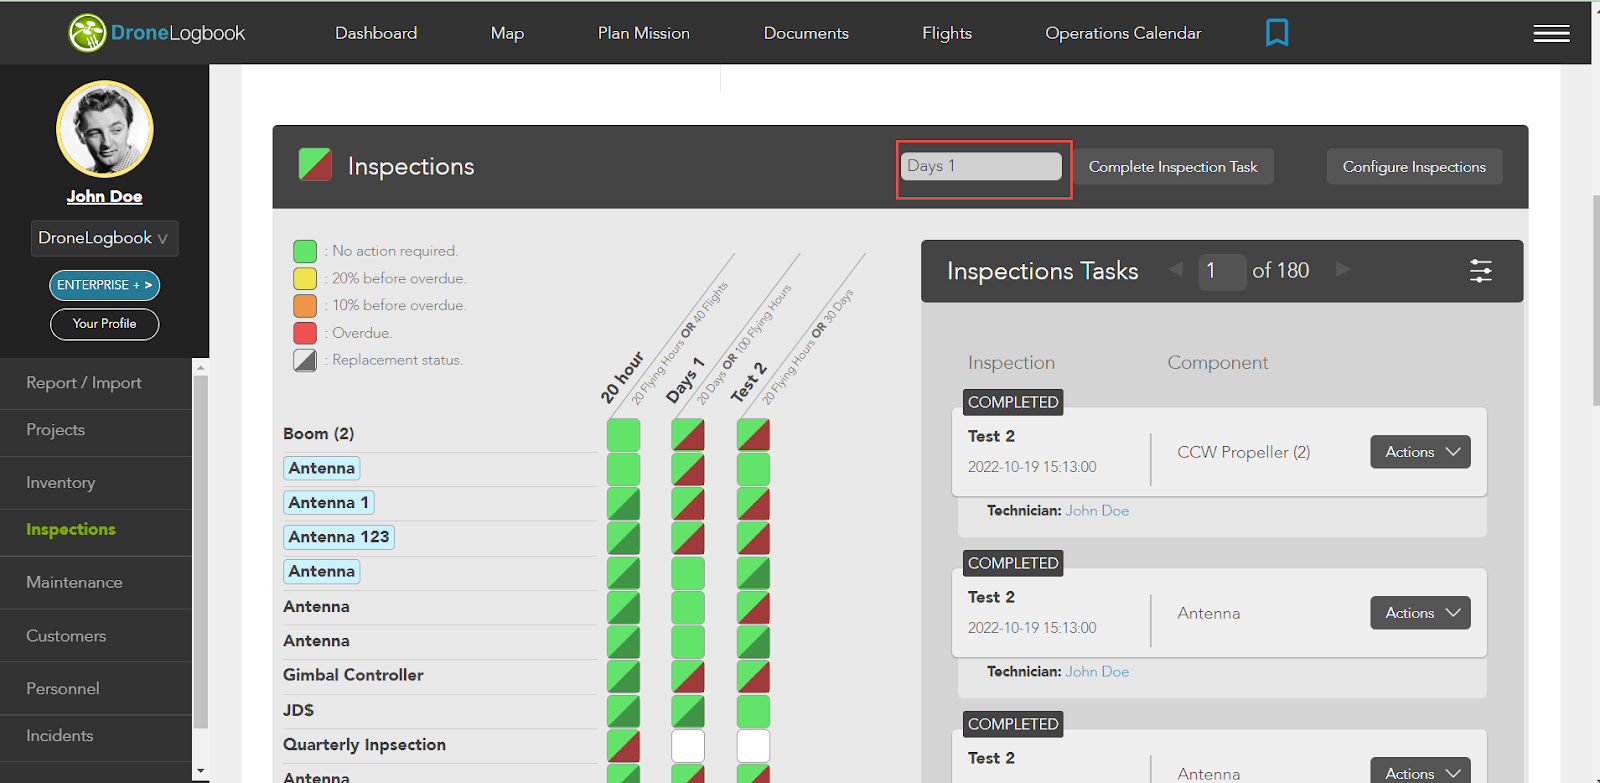Open Documents in top navigation
The image size is (1600, 783).
tap(806, 33)
